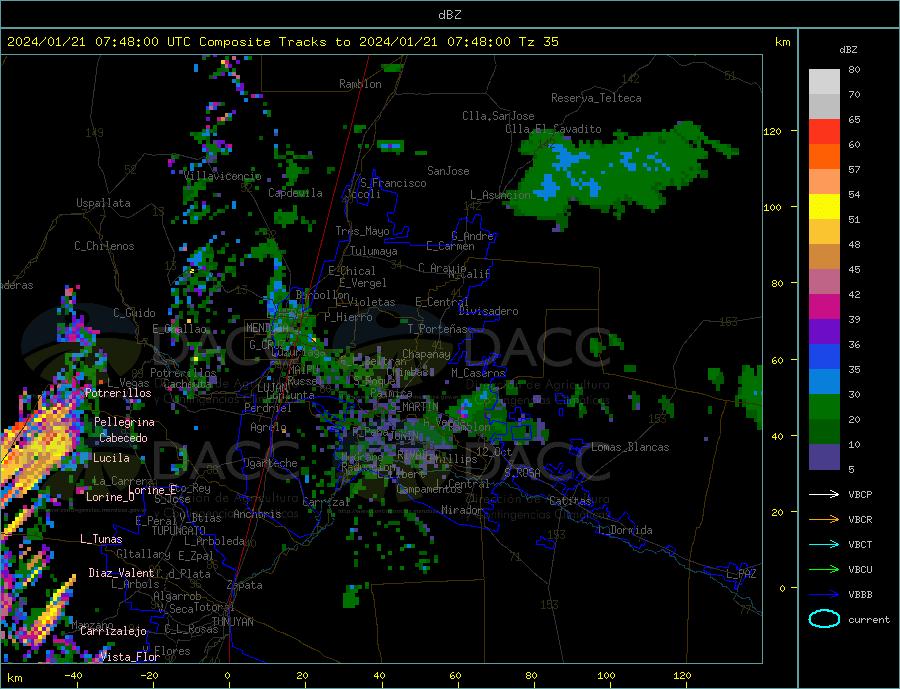Click the VBCT legend label
This screenshot has width=900, height=689.
click(860, 544)
